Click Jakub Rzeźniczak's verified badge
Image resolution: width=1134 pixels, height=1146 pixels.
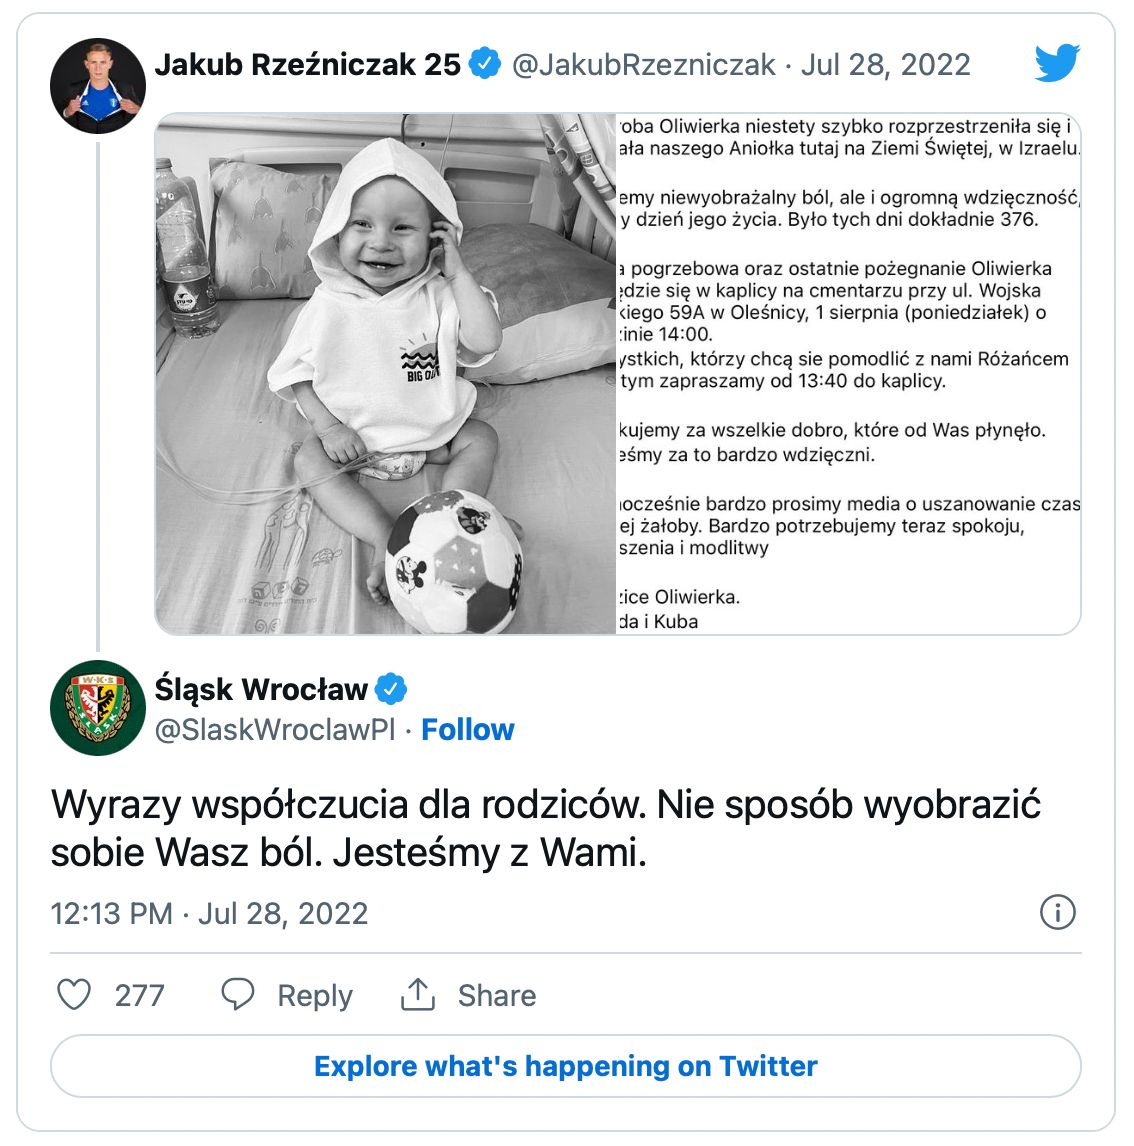click(484, 64)
